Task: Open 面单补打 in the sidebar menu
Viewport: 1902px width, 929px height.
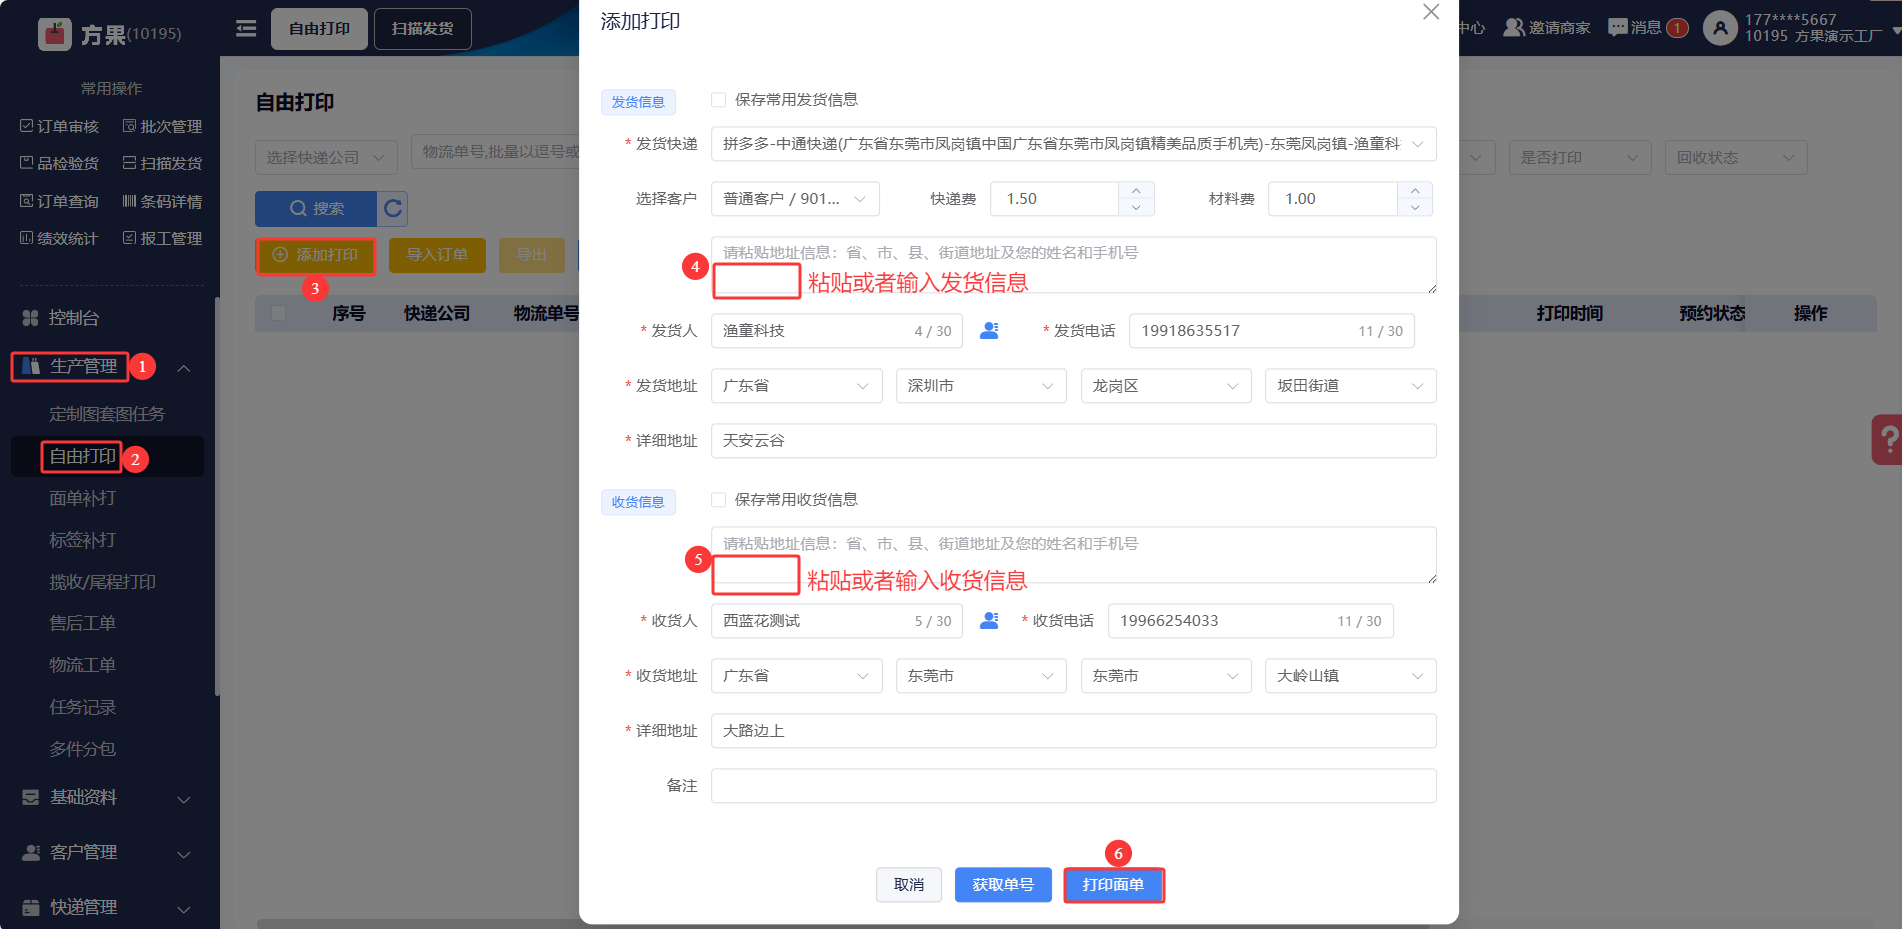Action: 83,498
